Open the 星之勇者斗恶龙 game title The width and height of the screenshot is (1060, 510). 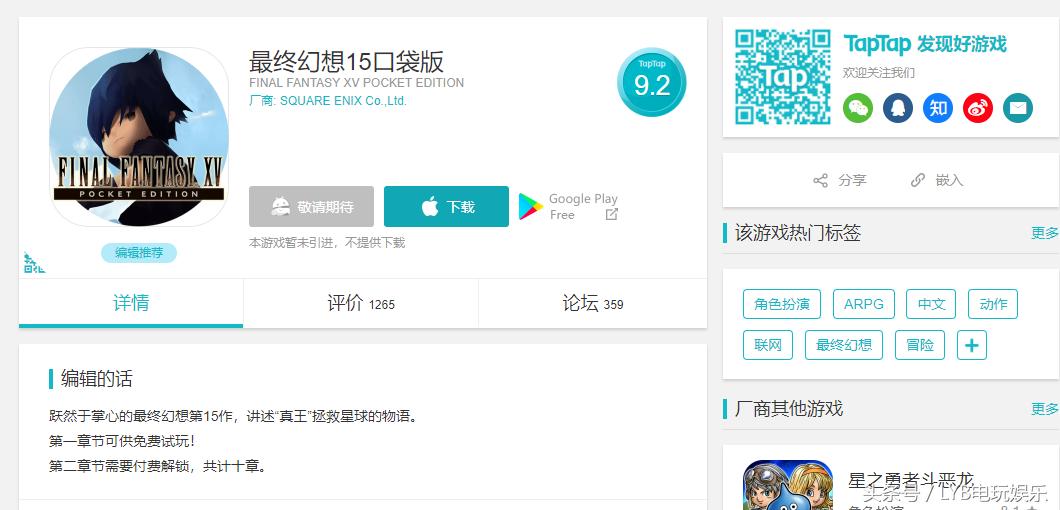click(x=911, y=482)
